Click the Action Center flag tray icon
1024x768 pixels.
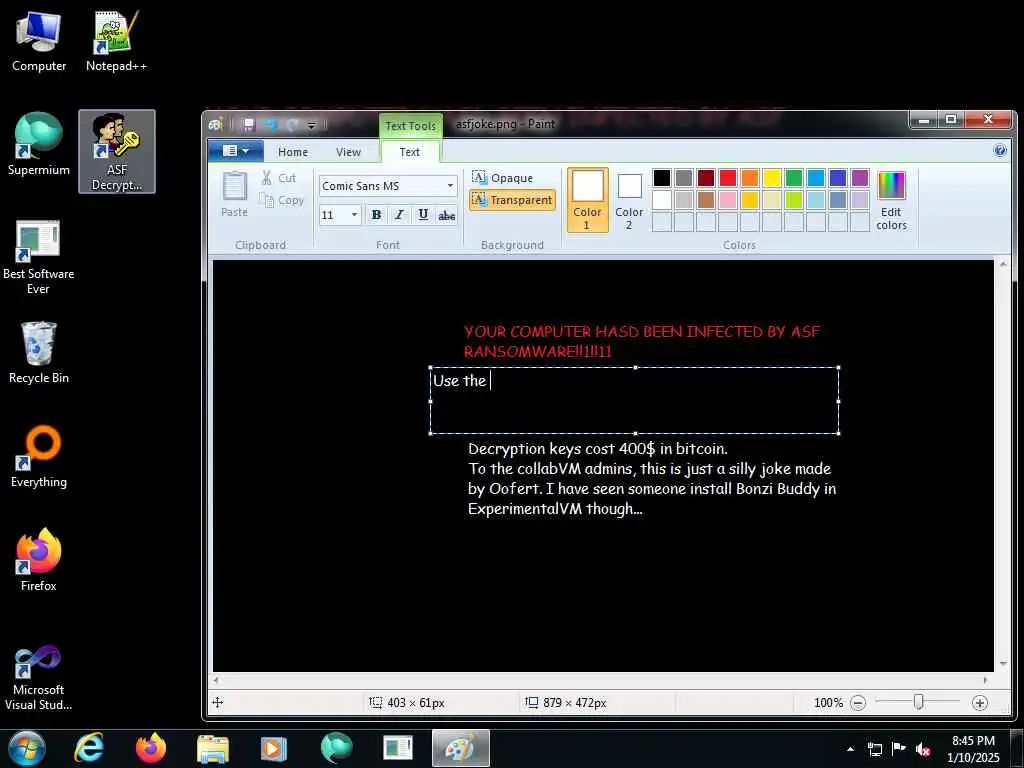[899, 749]
